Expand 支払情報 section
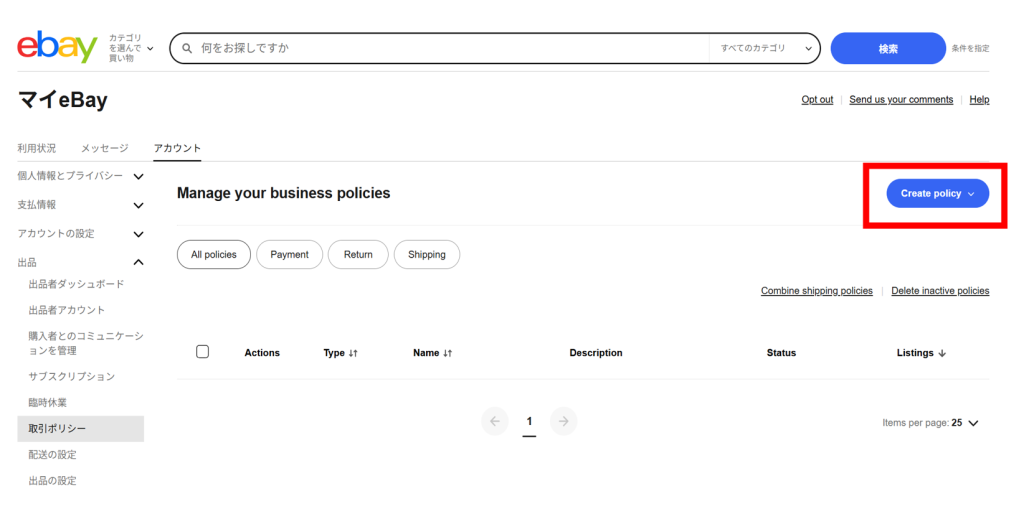1024x514 pixels. [80, 205]
